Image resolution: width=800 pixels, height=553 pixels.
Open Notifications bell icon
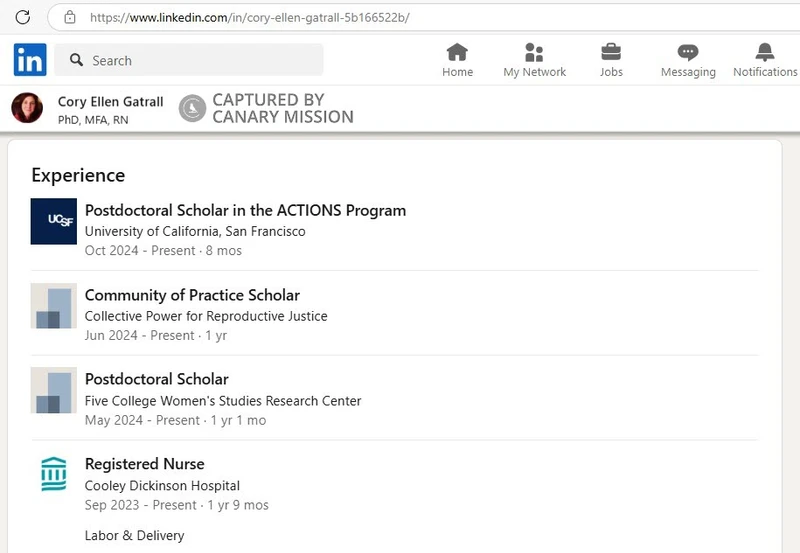tap(765, 52)
